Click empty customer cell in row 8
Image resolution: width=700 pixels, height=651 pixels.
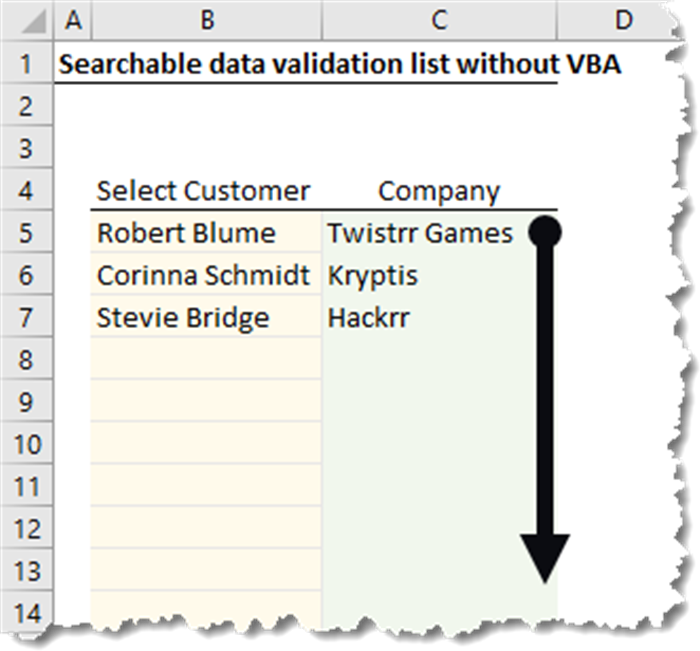tap(204, 359)
